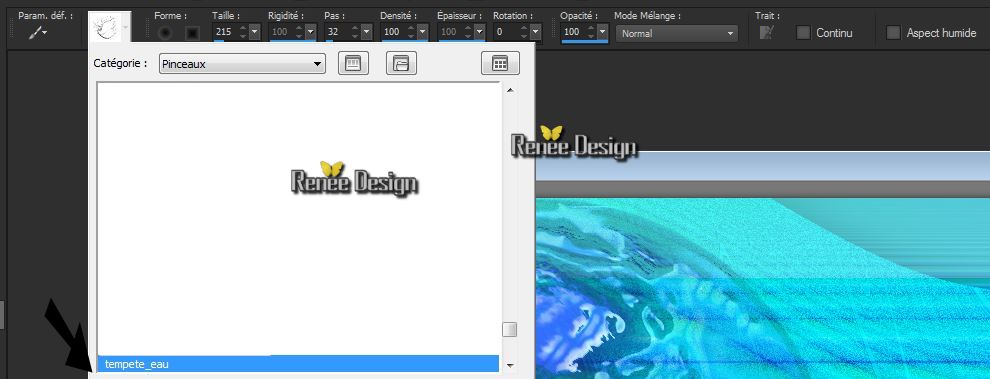
Task: Click the brush list scrollbar thumb
Action: (x=510, y=329)
